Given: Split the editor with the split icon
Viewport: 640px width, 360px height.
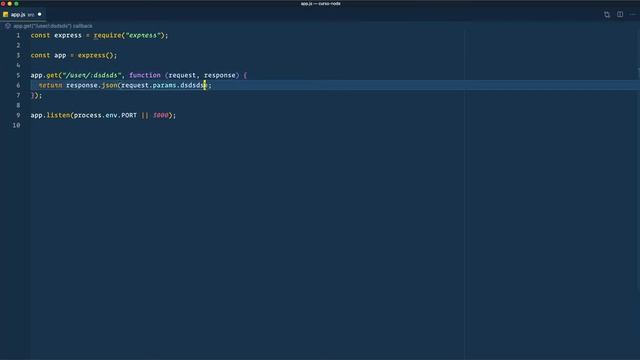Looking at the screenshot, I should (620, 14).
